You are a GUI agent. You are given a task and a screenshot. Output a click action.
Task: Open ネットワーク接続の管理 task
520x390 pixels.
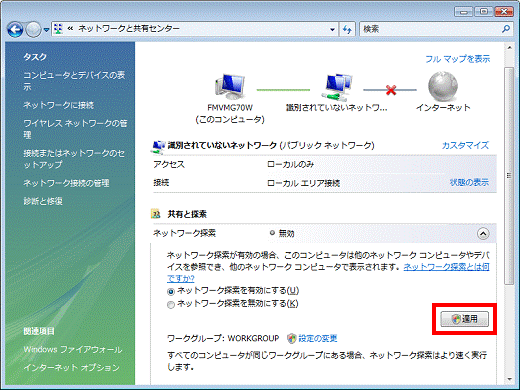(x=66, y=183)
